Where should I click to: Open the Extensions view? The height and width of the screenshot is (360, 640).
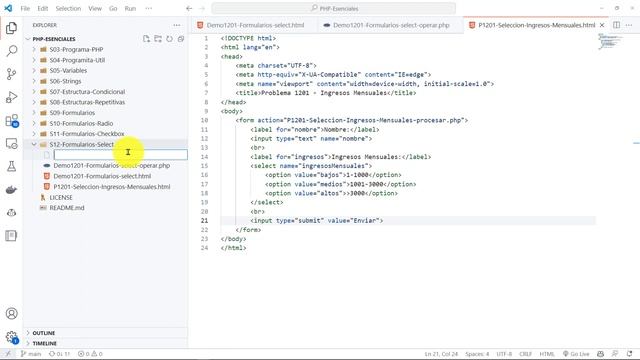click(x=11, y=120)
